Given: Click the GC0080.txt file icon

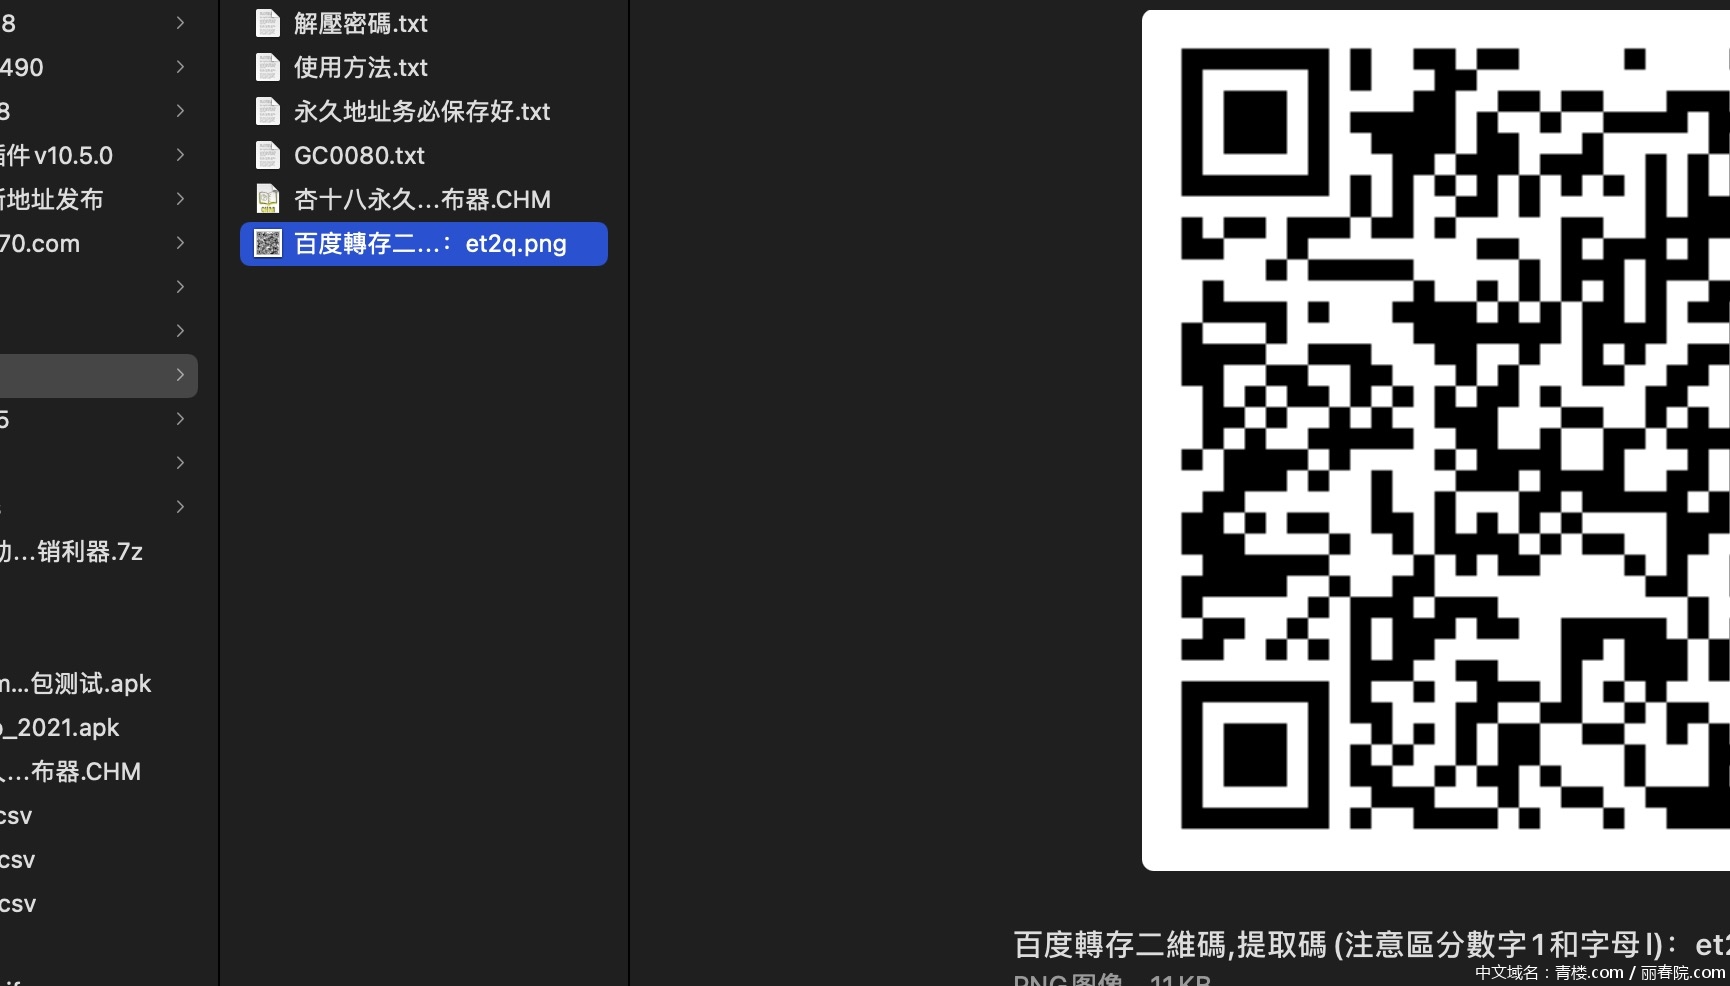Looking at the screenshot, I should [267, 154].
